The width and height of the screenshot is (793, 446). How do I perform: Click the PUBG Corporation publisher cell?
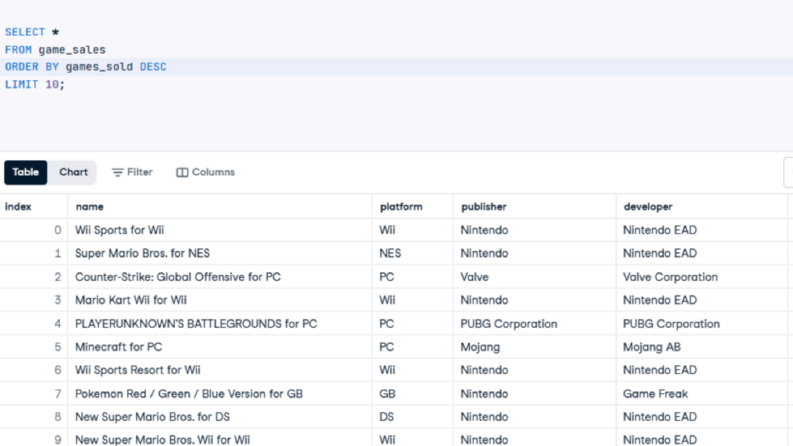point(509,324)
